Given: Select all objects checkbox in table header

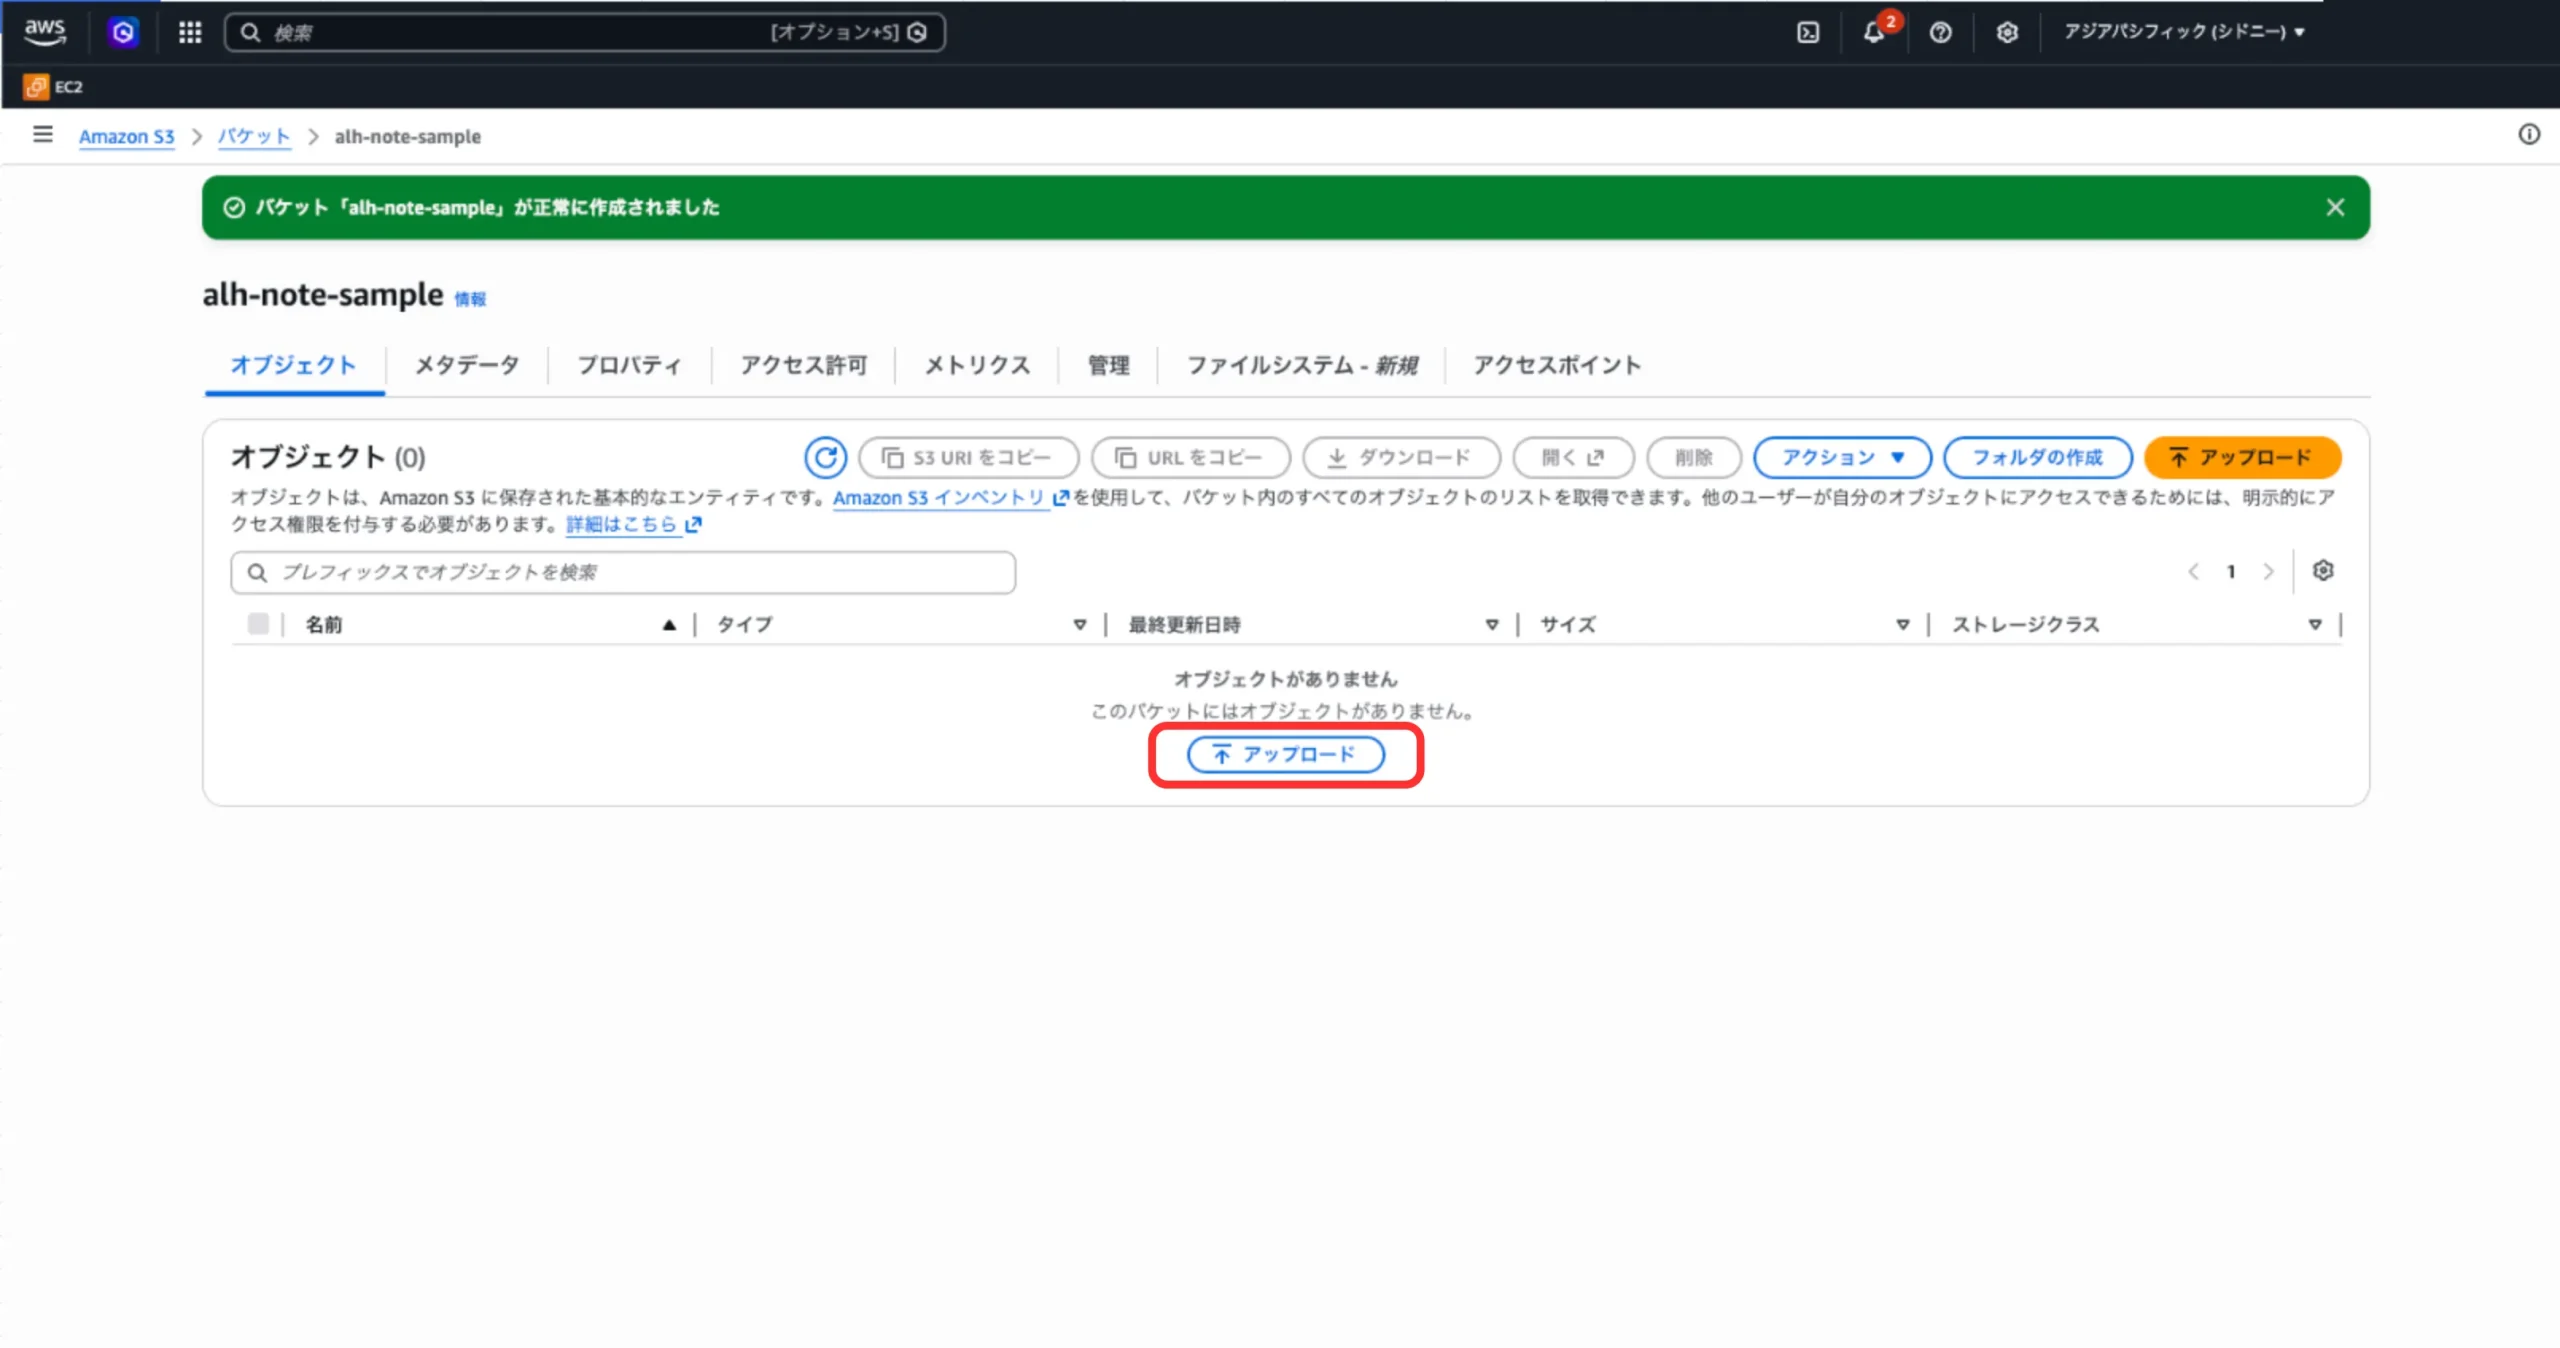Looking at the screenshot, I should point(258,624).
